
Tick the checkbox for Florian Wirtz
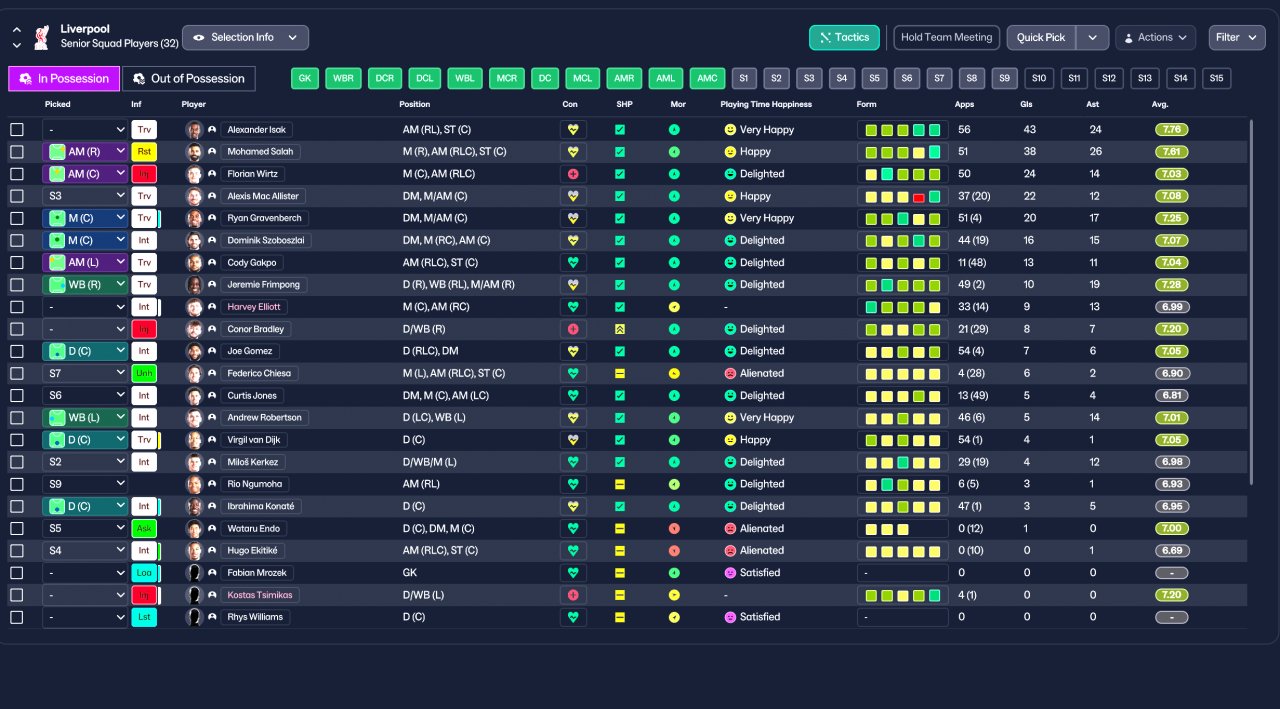[x=17, y=174]
